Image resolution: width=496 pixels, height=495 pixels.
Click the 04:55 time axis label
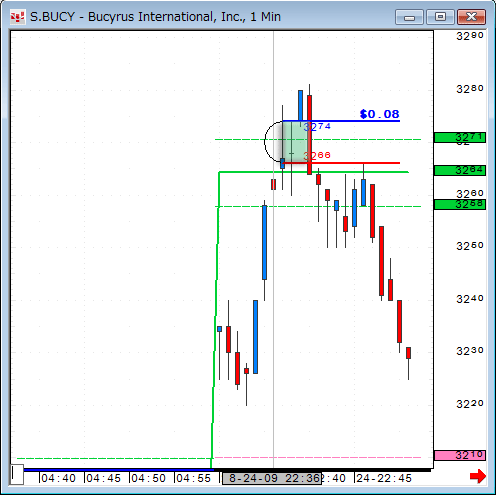point(194,478)
